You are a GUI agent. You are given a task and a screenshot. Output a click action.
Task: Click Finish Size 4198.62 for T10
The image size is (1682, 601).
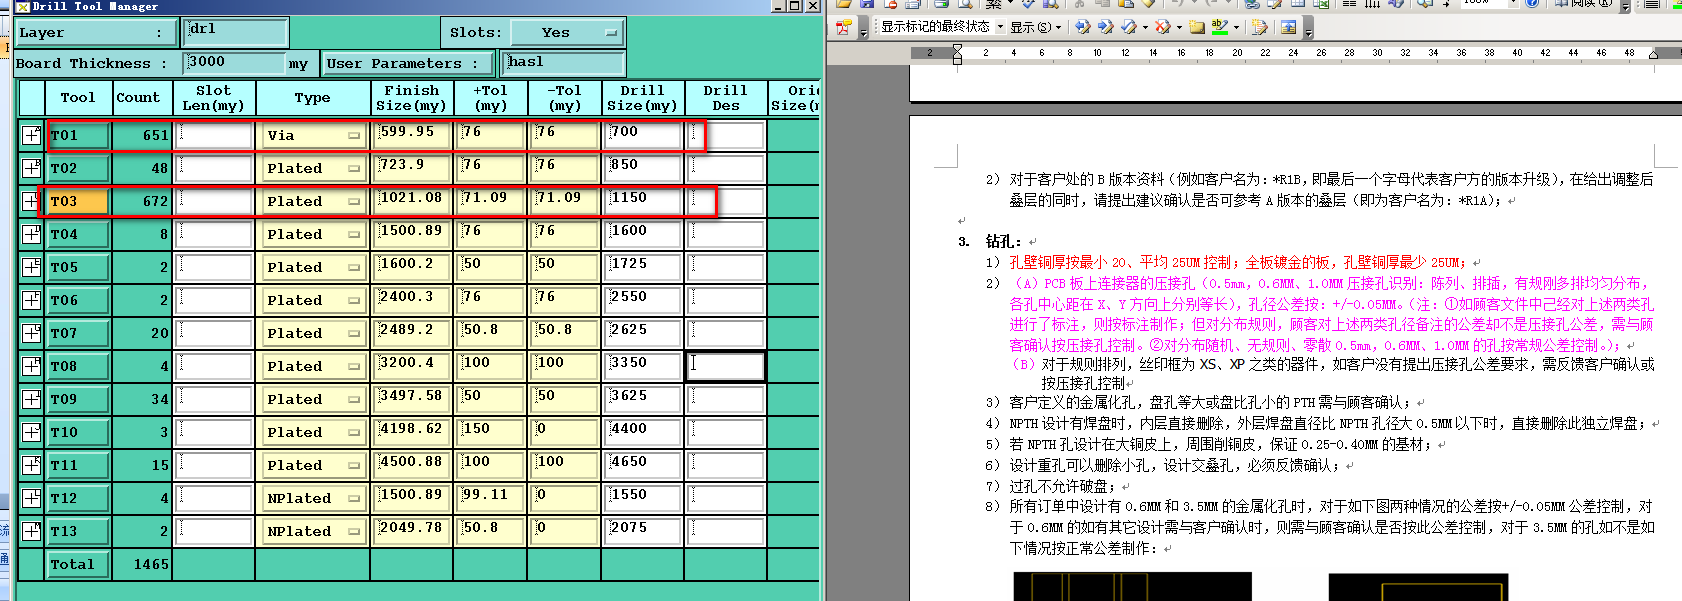coord(412,432)
